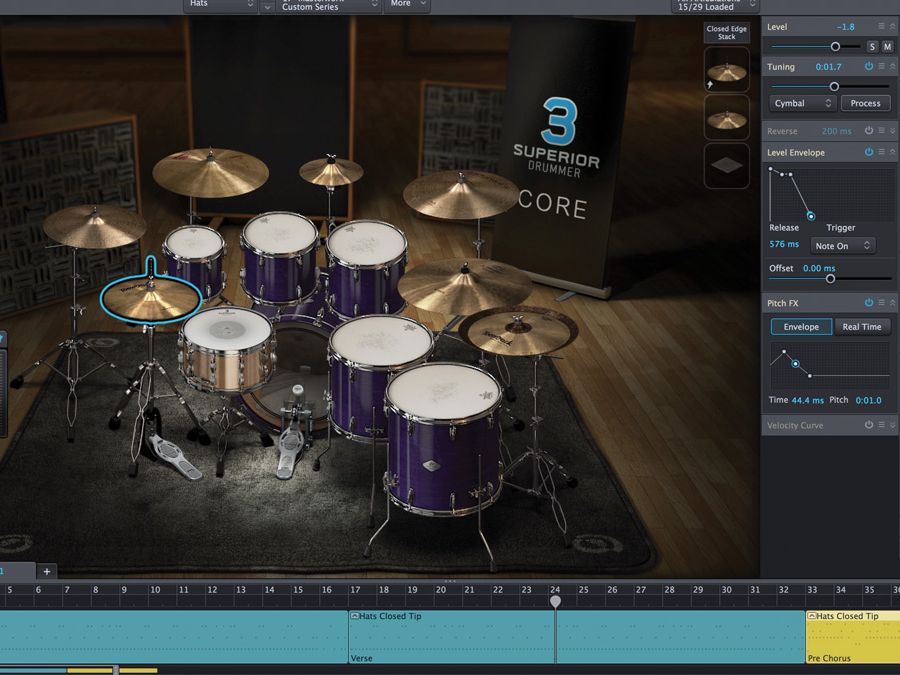Click the Closed Edge Stack label button
This screenshot has width=900, height=675.
(727, 33)
